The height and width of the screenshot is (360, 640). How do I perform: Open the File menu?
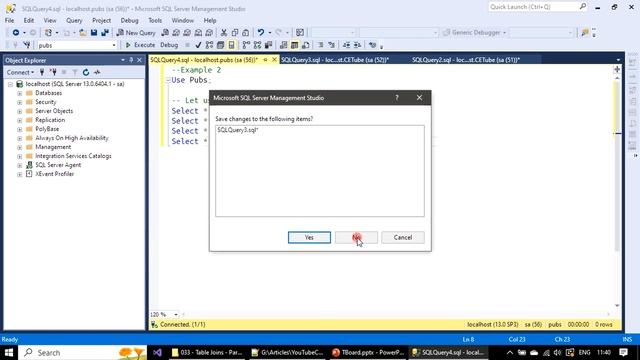(9, 20)
